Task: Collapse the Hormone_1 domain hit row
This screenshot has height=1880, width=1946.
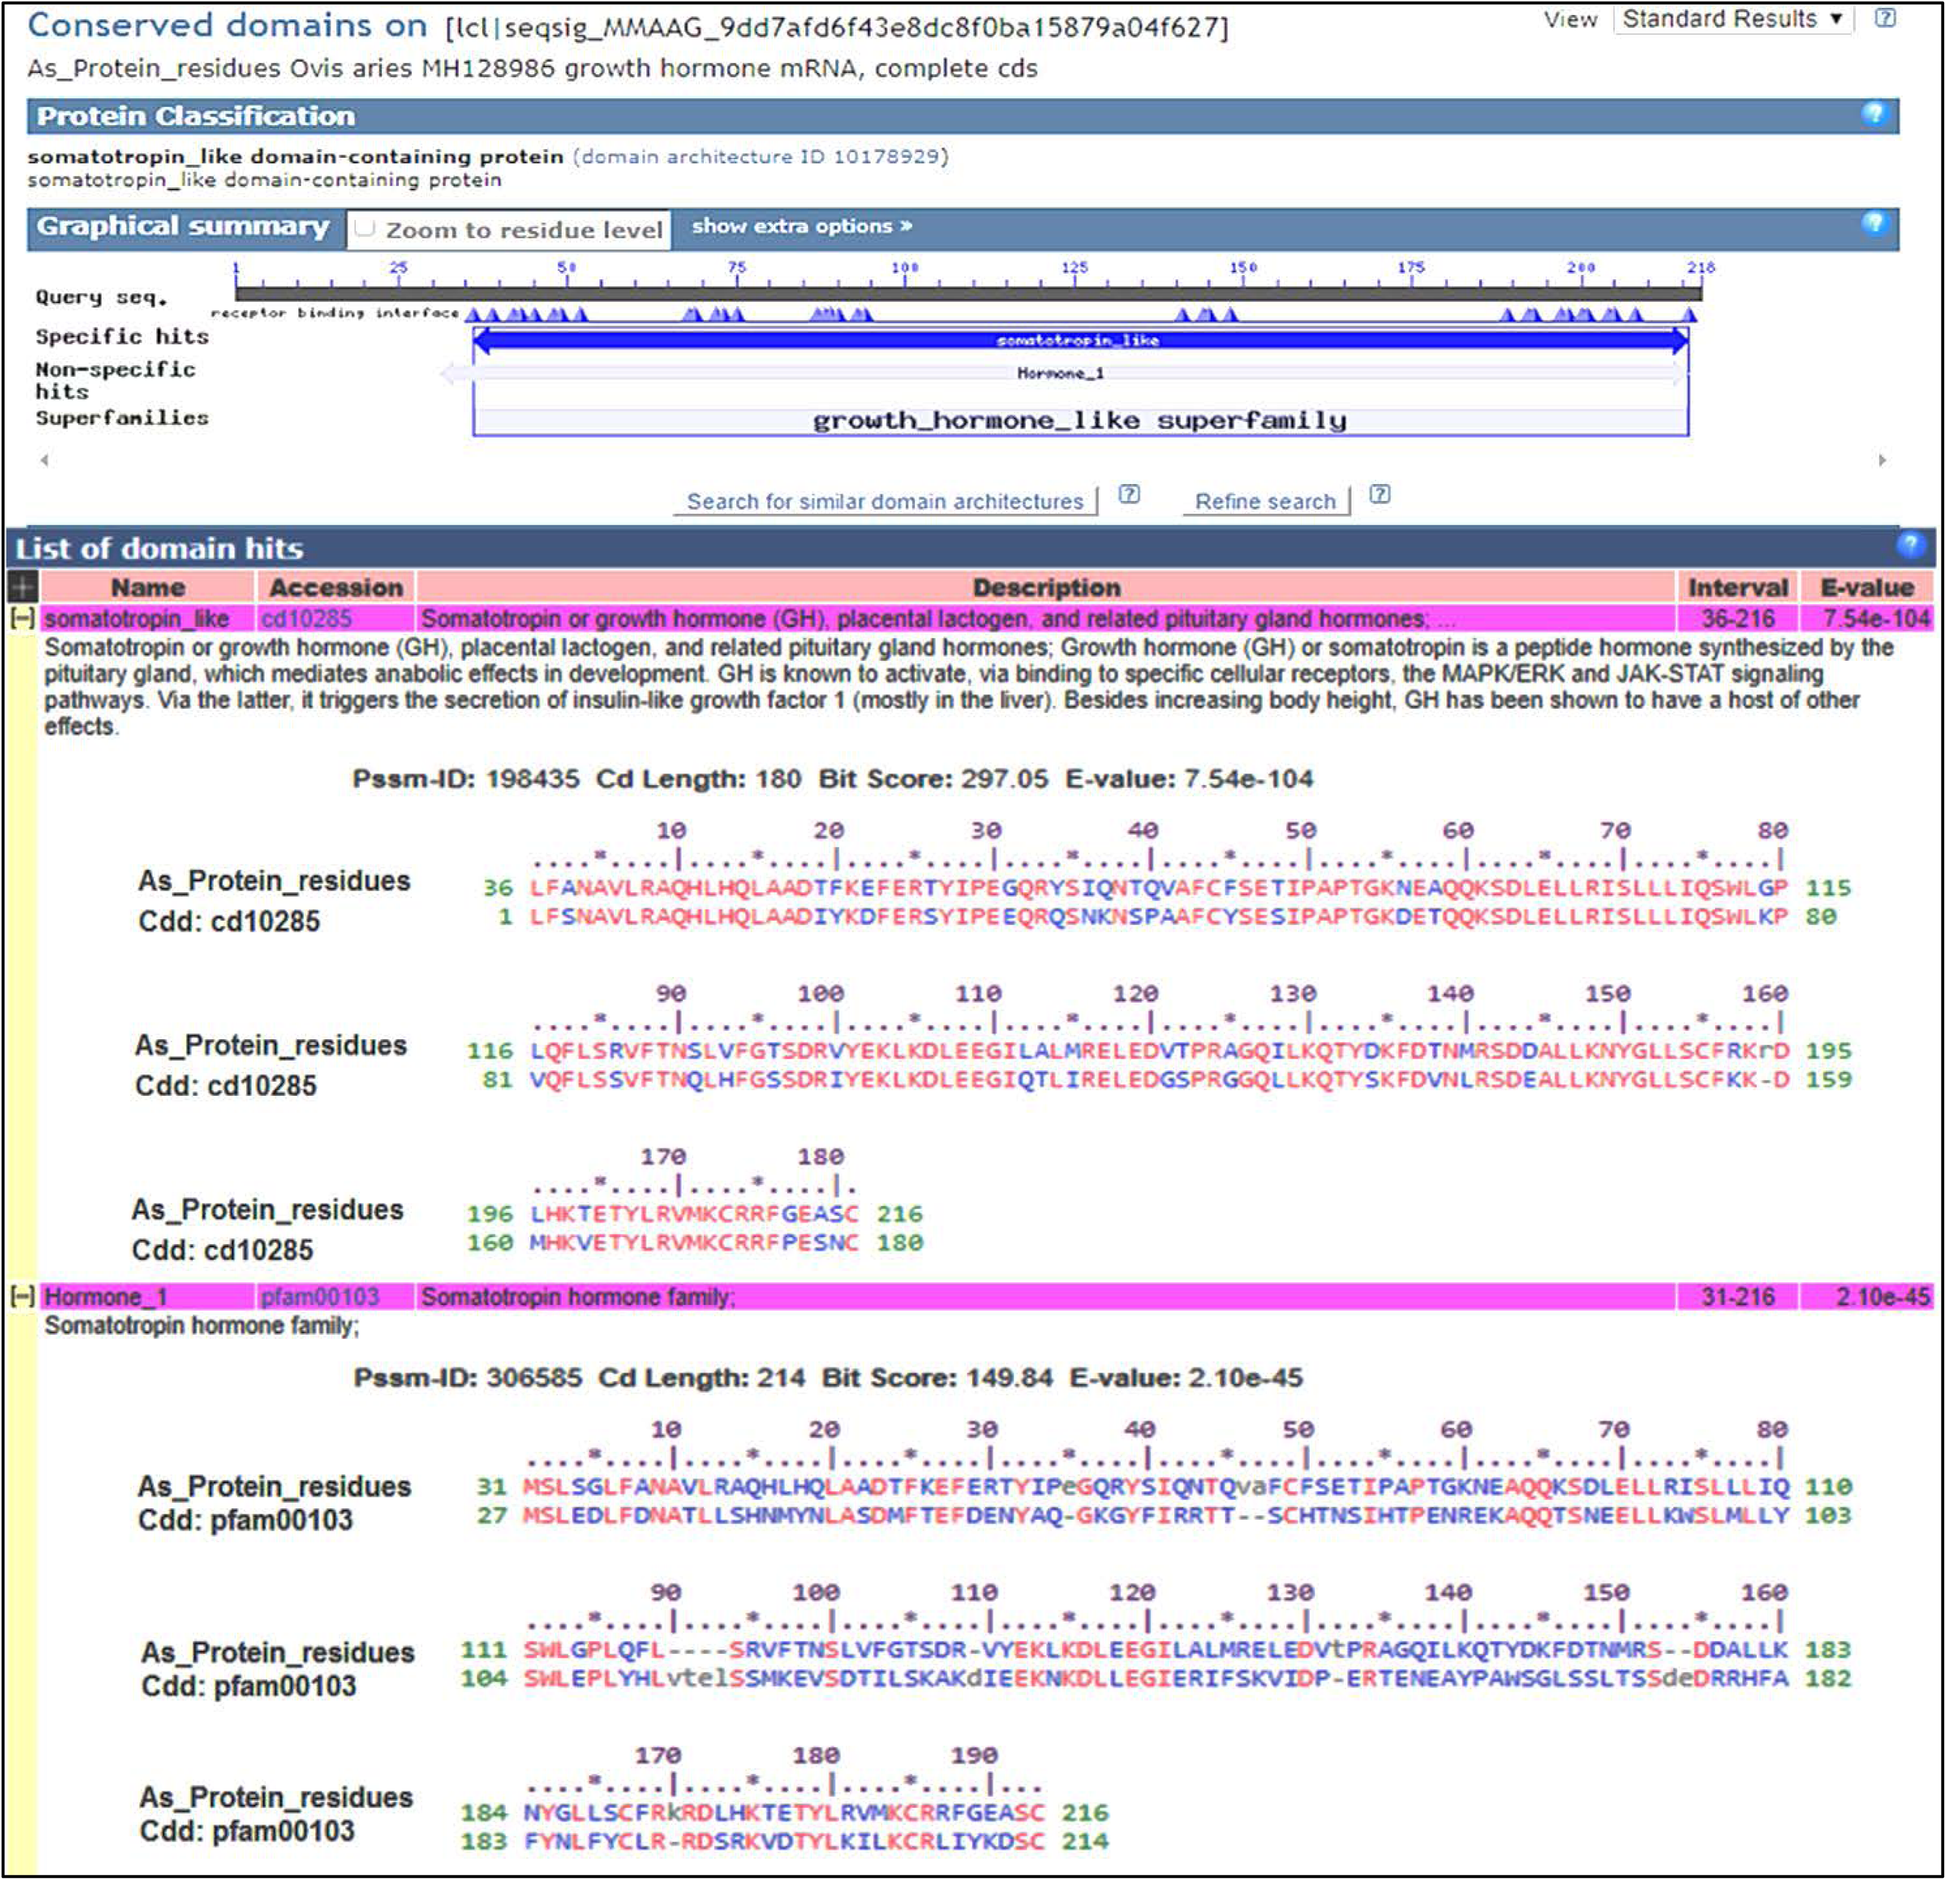Action: (x=22, y=1296)
